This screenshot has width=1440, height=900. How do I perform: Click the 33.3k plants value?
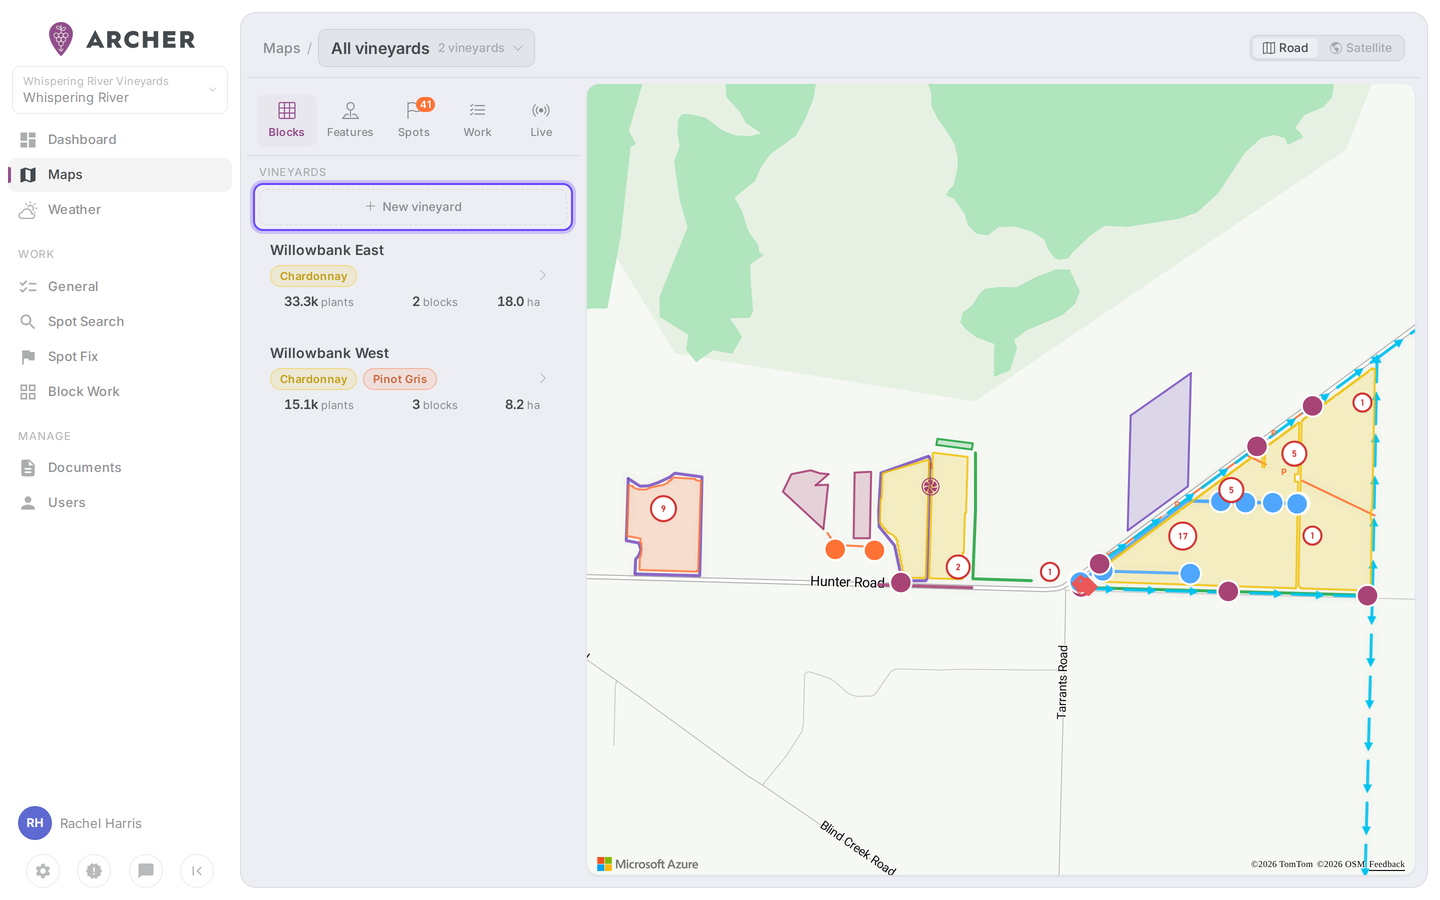tap(301, 301)
